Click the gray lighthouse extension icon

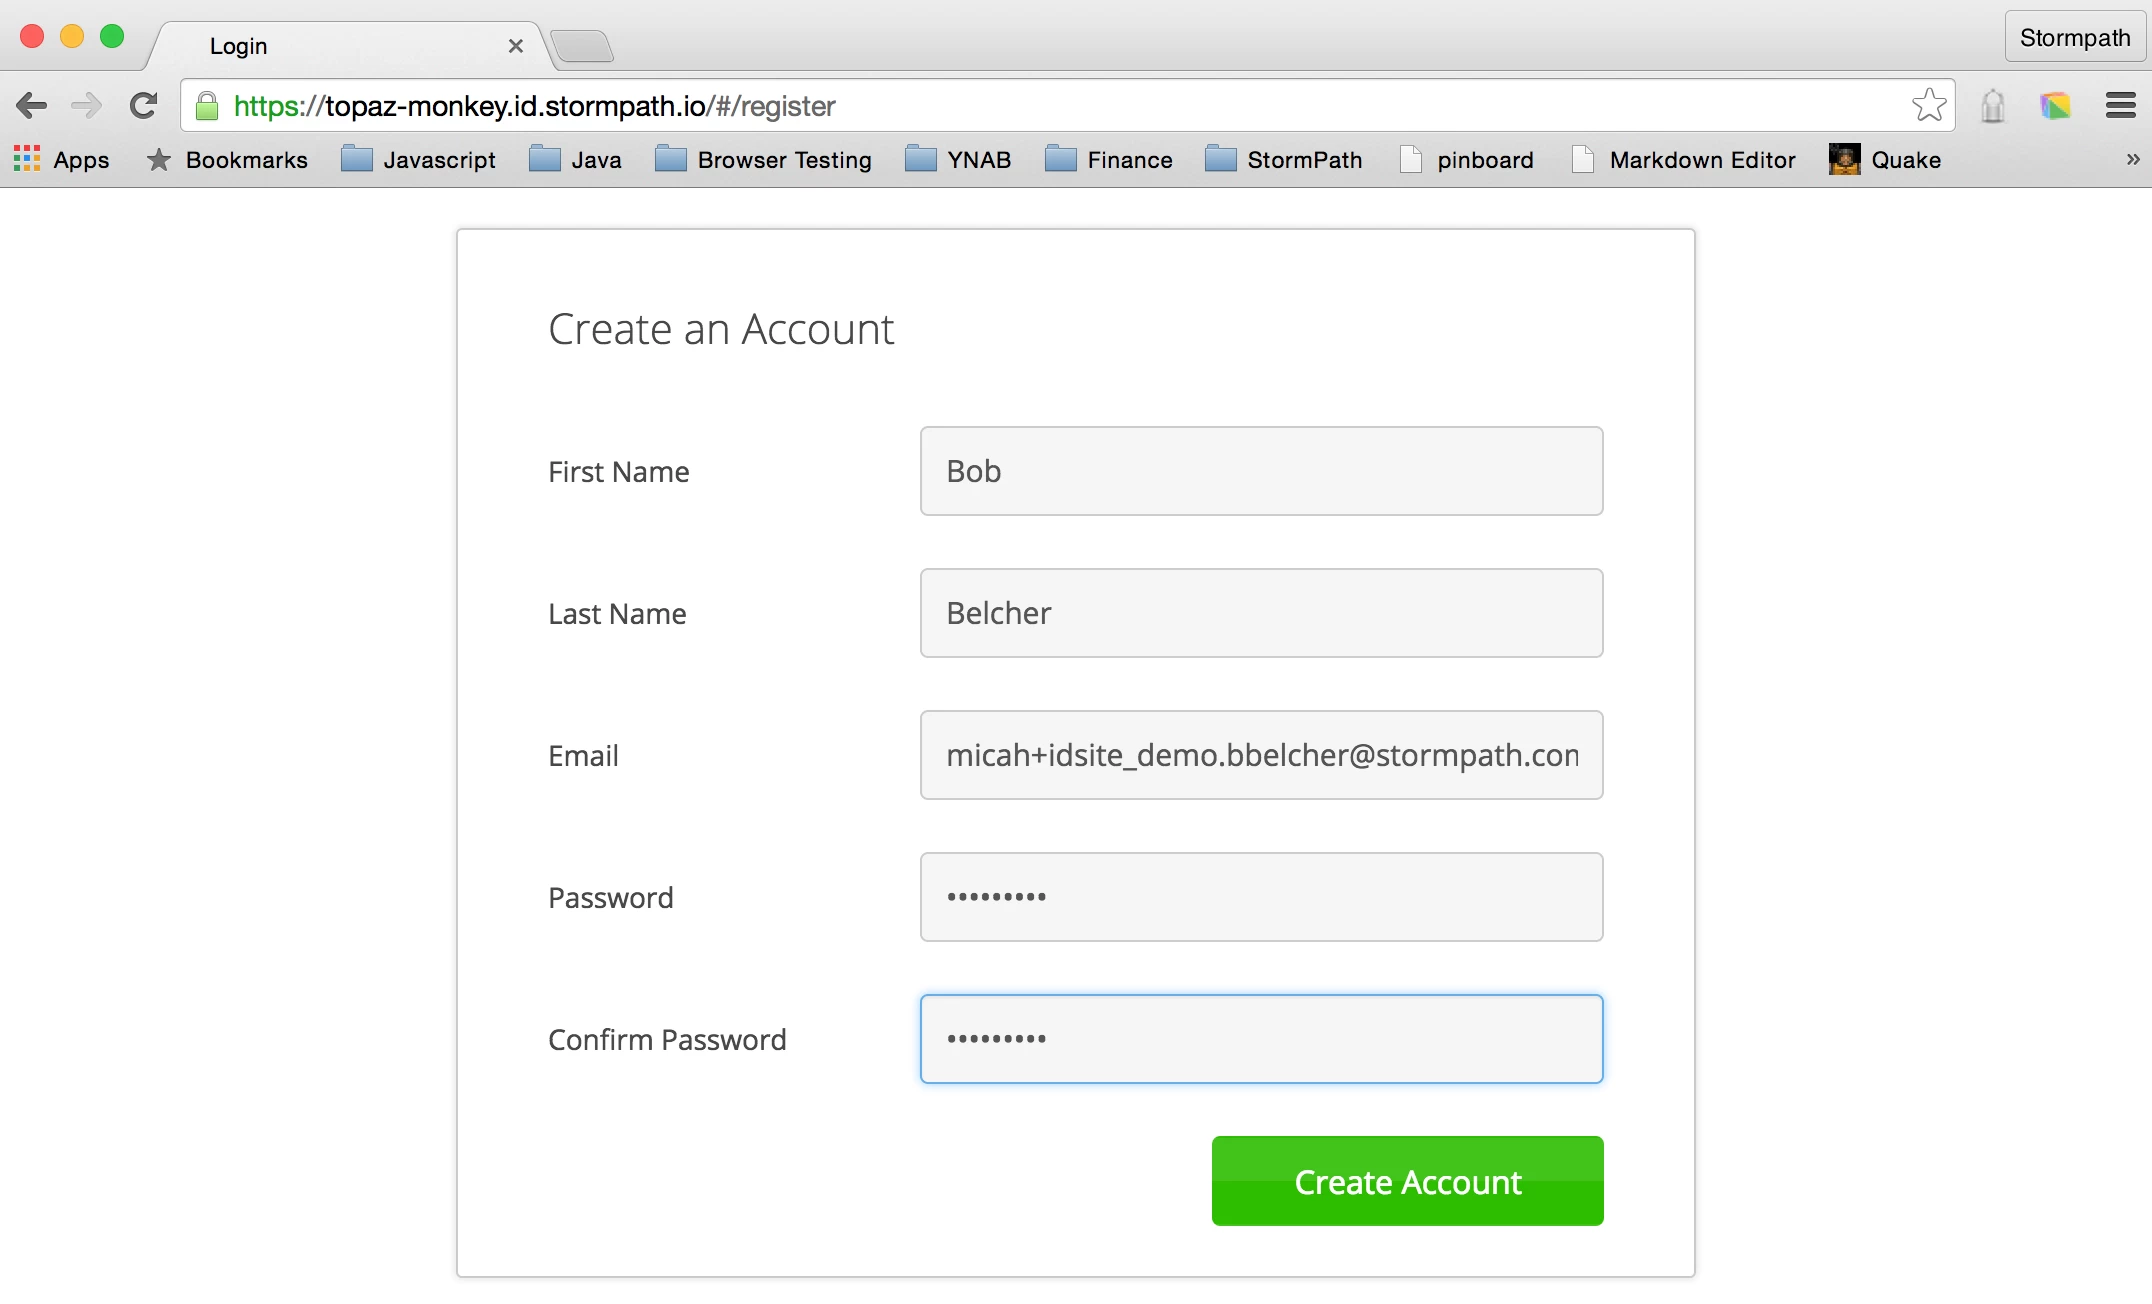(1993, 105)
